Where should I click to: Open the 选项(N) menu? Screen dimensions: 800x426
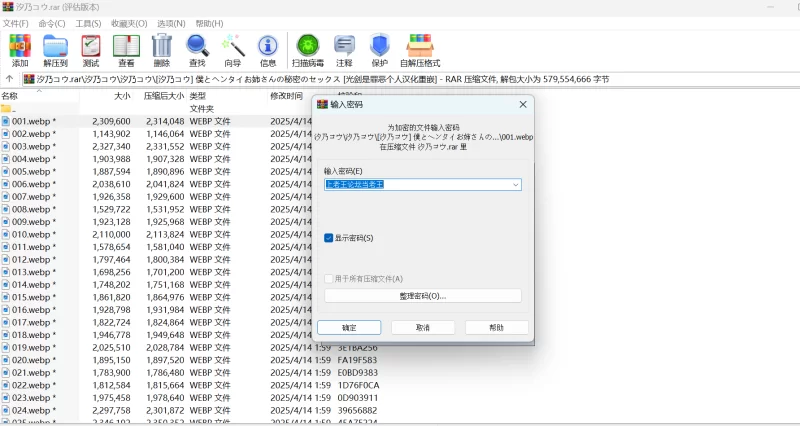click(x=171, y=23)
